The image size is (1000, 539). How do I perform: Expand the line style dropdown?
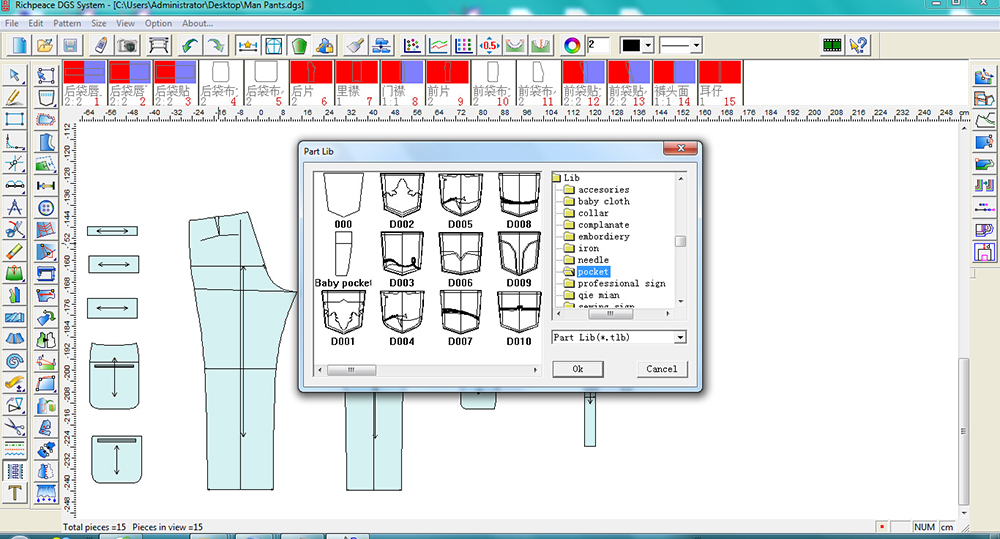click(x=695, y=46)
